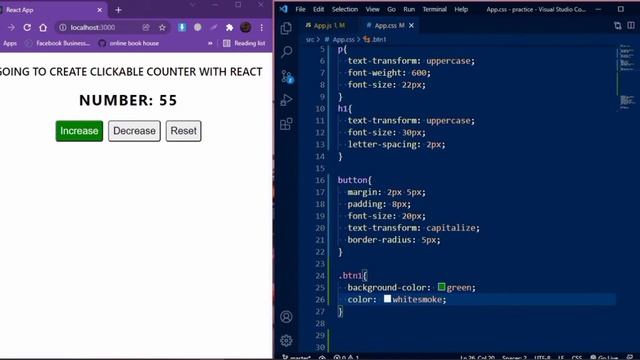Open the Explorer view in VS Code activity bar
This screenshot has height=360, width=640.
tap(287, 28)
